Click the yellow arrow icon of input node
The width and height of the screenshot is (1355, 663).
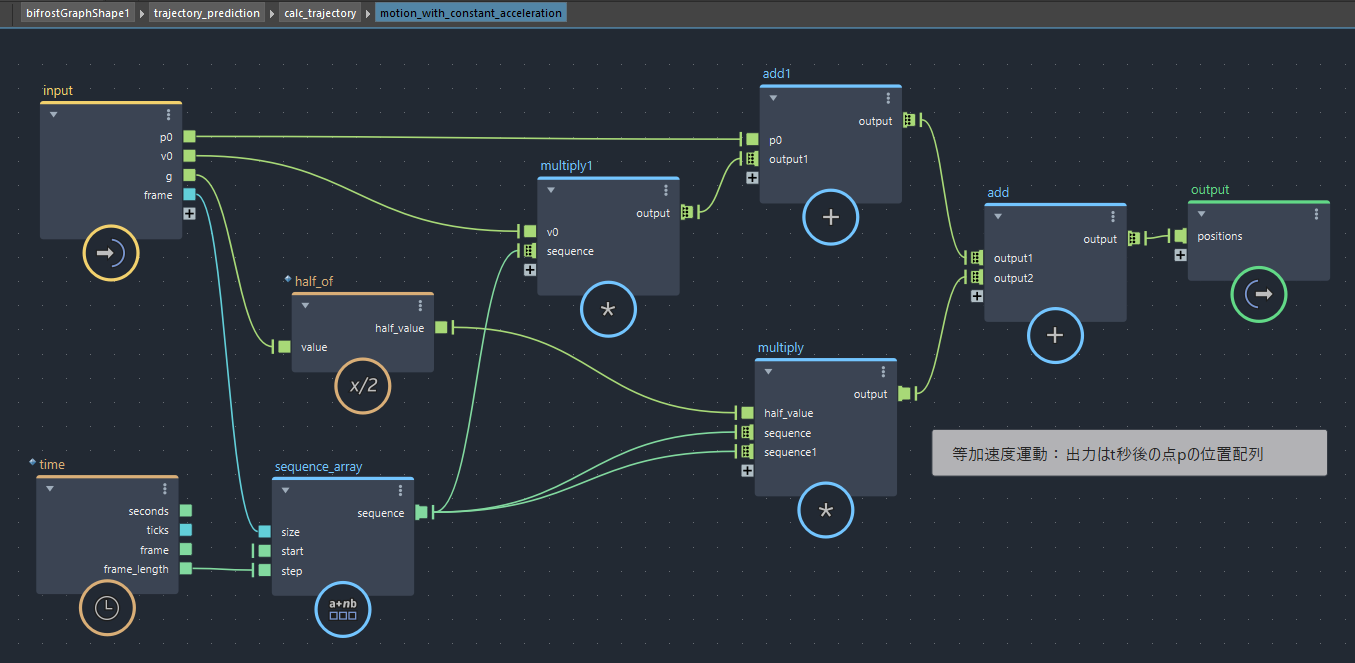[111, 253]
